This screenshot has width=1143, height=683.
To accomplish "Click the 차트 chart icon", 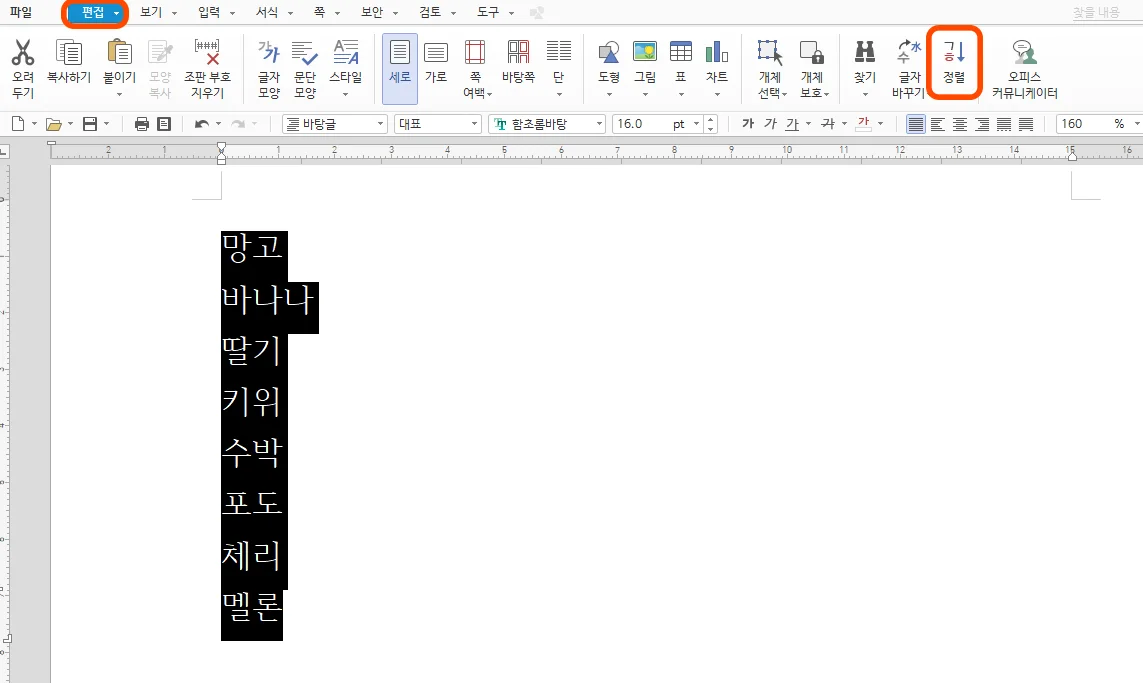I will click(717, 52).
